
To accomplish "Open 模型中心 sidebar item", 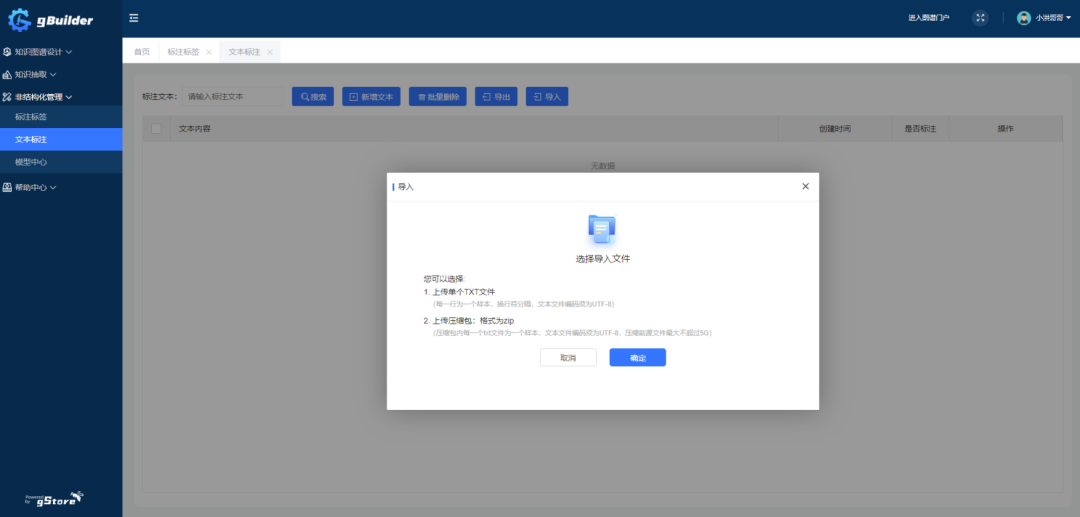I will (61, 162).
